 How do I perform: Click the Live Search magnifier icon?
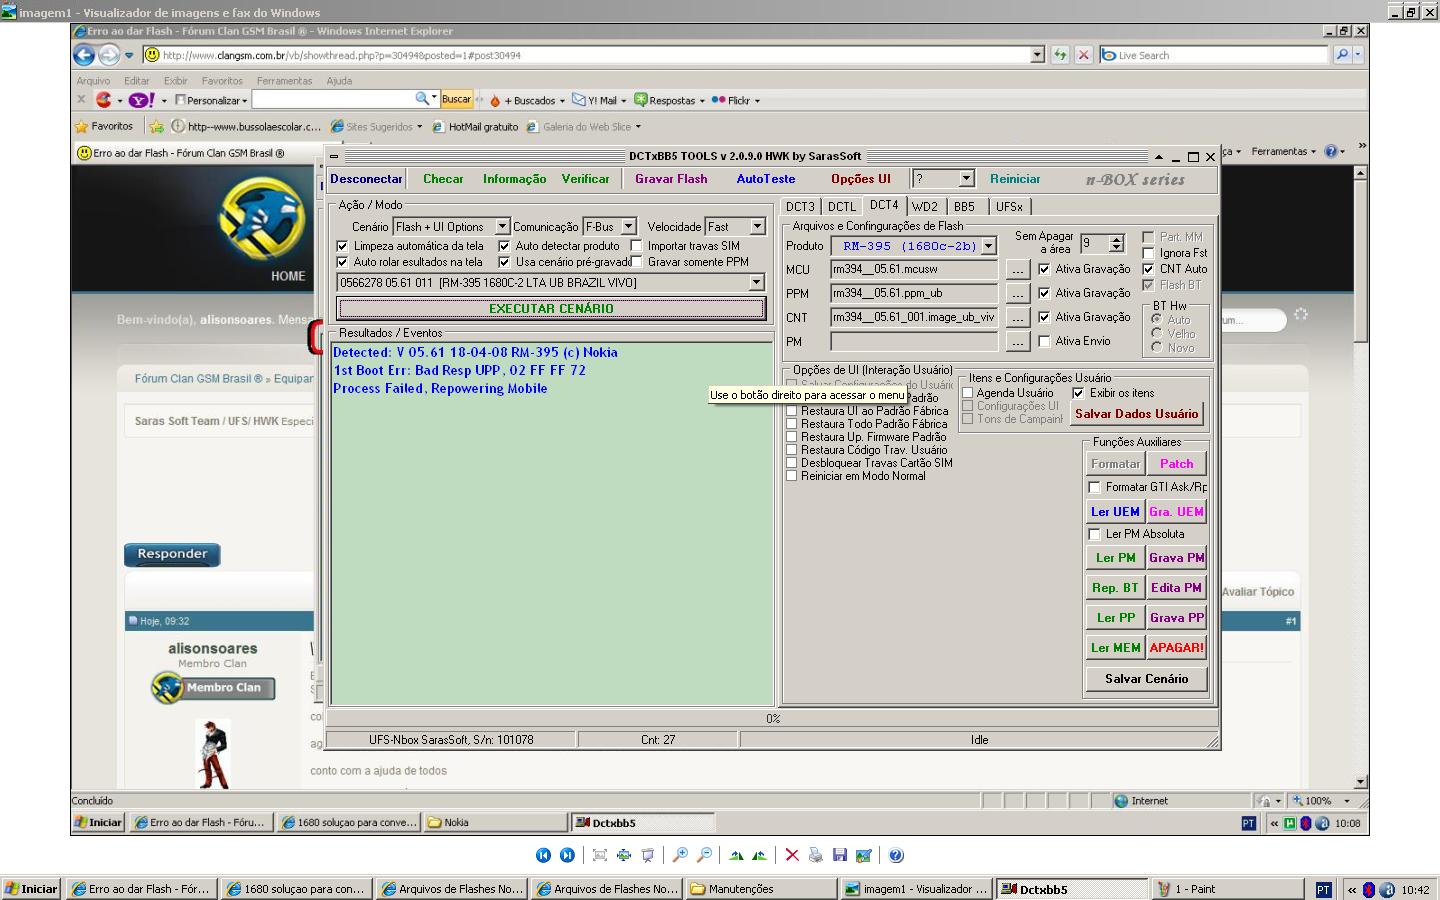coord(1342,55)
